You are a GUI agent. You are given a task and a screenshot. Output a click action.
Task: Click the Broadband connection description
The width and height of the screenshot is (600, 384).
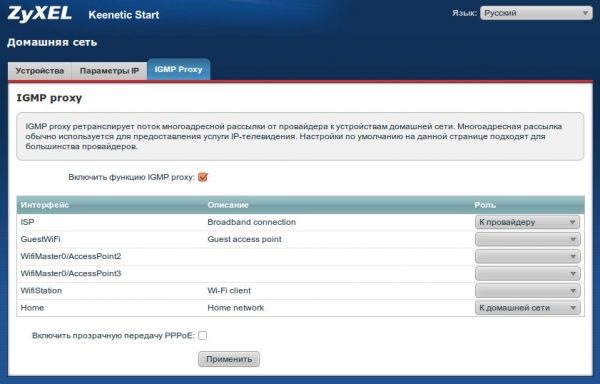tap(251, 222)
